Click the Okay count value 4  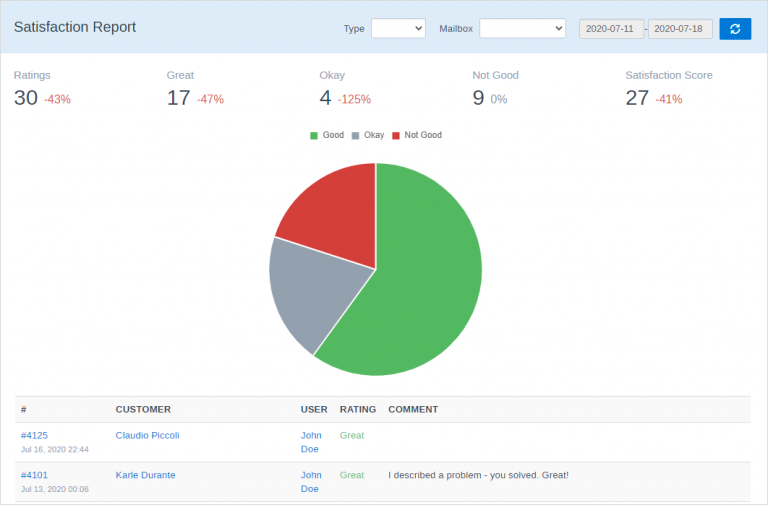click(x=325, y=98)
